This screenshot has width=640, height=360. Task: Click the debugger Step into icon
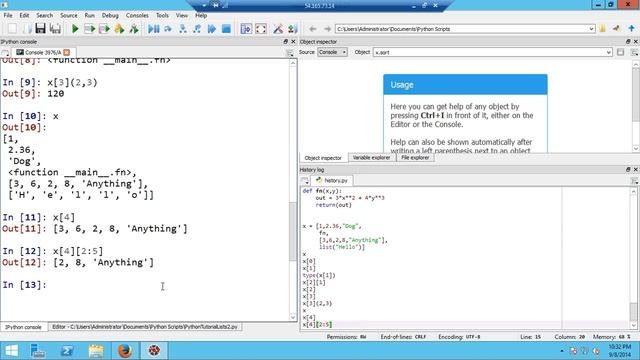(182, 29)
